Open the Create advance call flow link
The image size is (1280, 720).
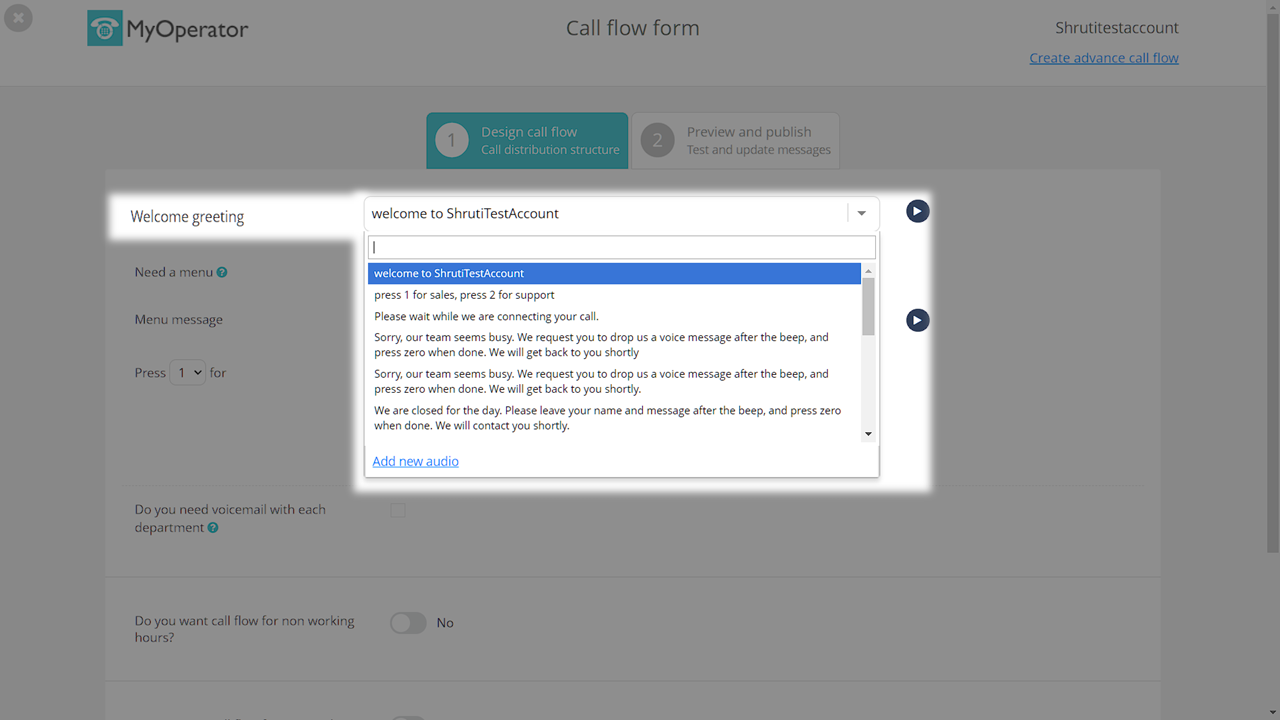(x=1103, y=58)
